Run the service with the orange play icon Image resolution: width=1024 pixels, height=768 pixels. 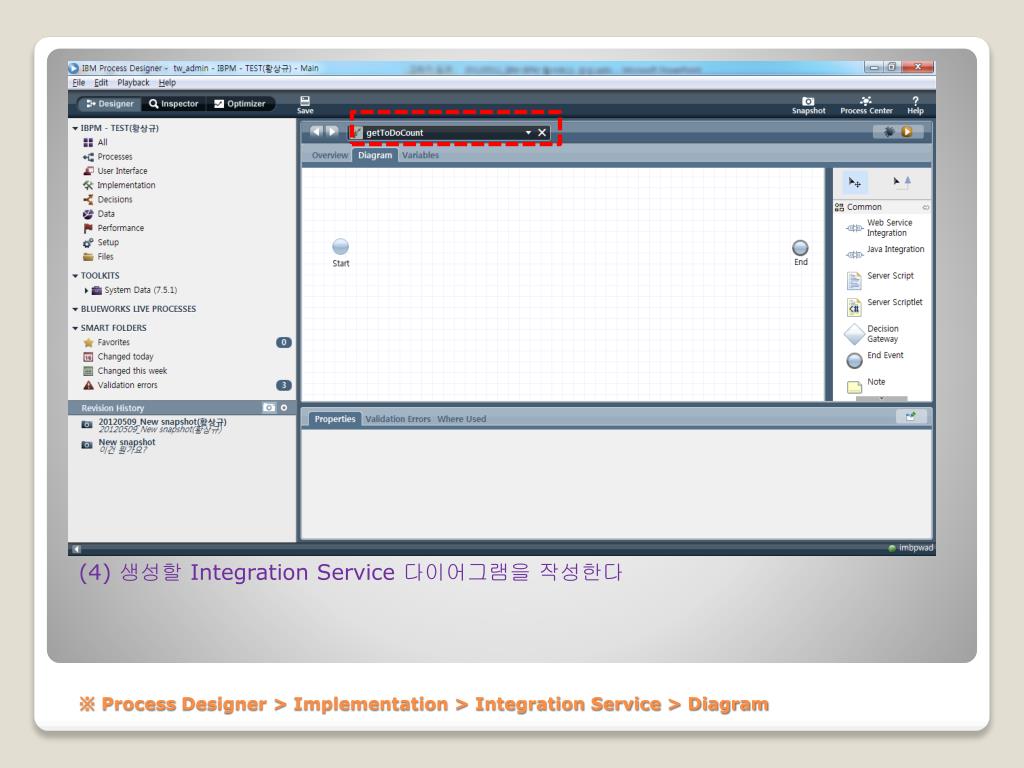907,132
